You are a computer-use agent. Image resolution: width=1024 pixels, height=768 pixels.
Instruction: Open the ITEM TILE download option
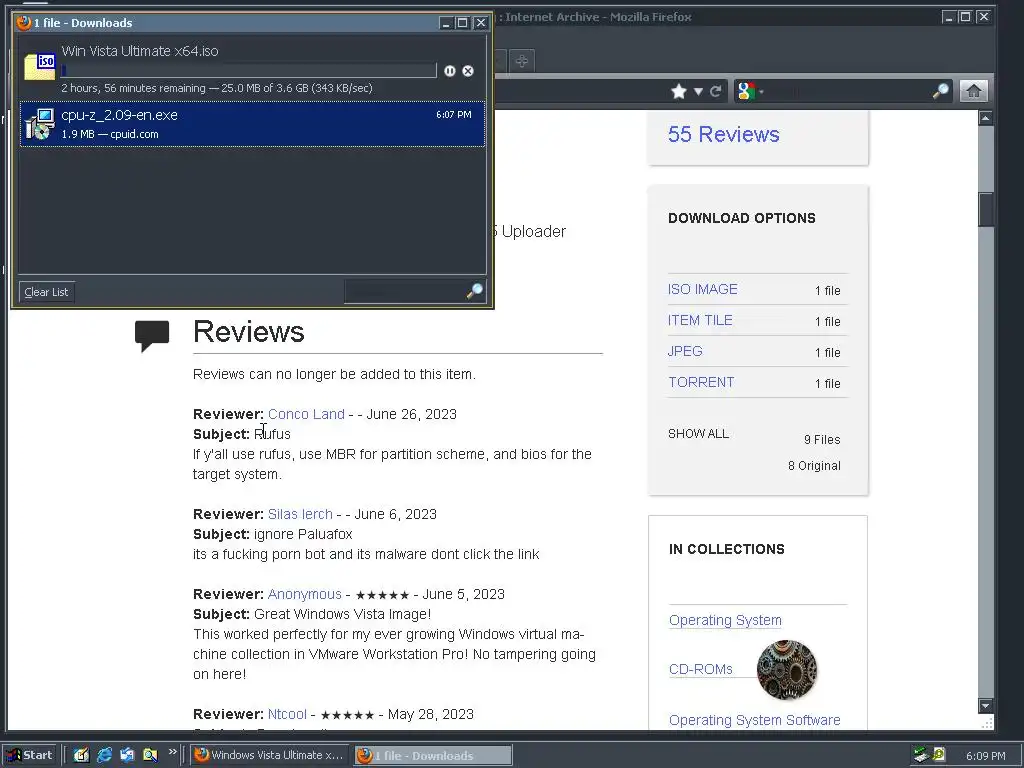pyautogui.click(x=700, y=321)
